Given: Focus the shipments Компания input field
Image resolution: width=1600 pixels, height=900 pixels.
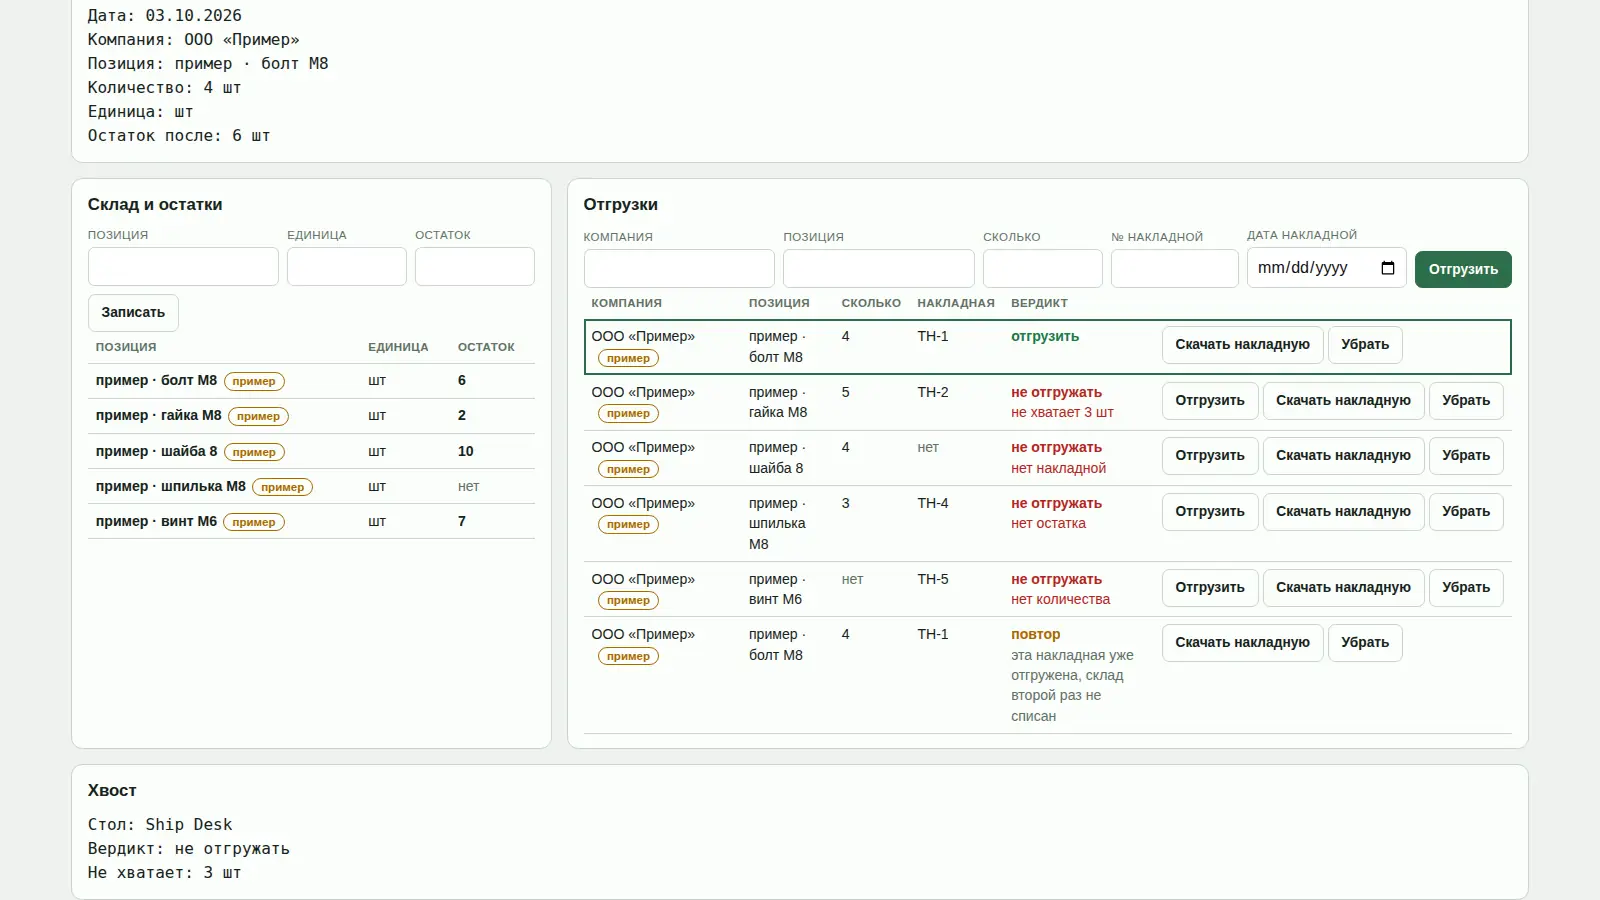Looking at the screenshot, I should tap(679, 269).
